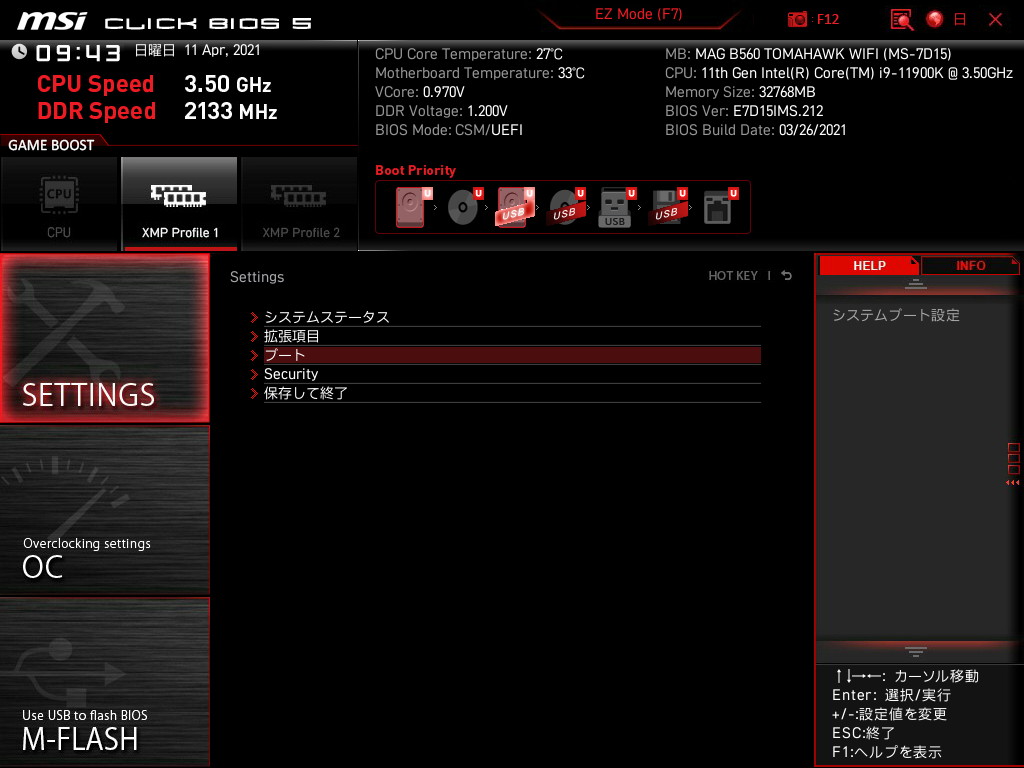Image resolution: width=1024 pixels, height=768 pixels.
Task: Enable XMP Profile 1
Action: pyautogui.click(x=180, y=204)
